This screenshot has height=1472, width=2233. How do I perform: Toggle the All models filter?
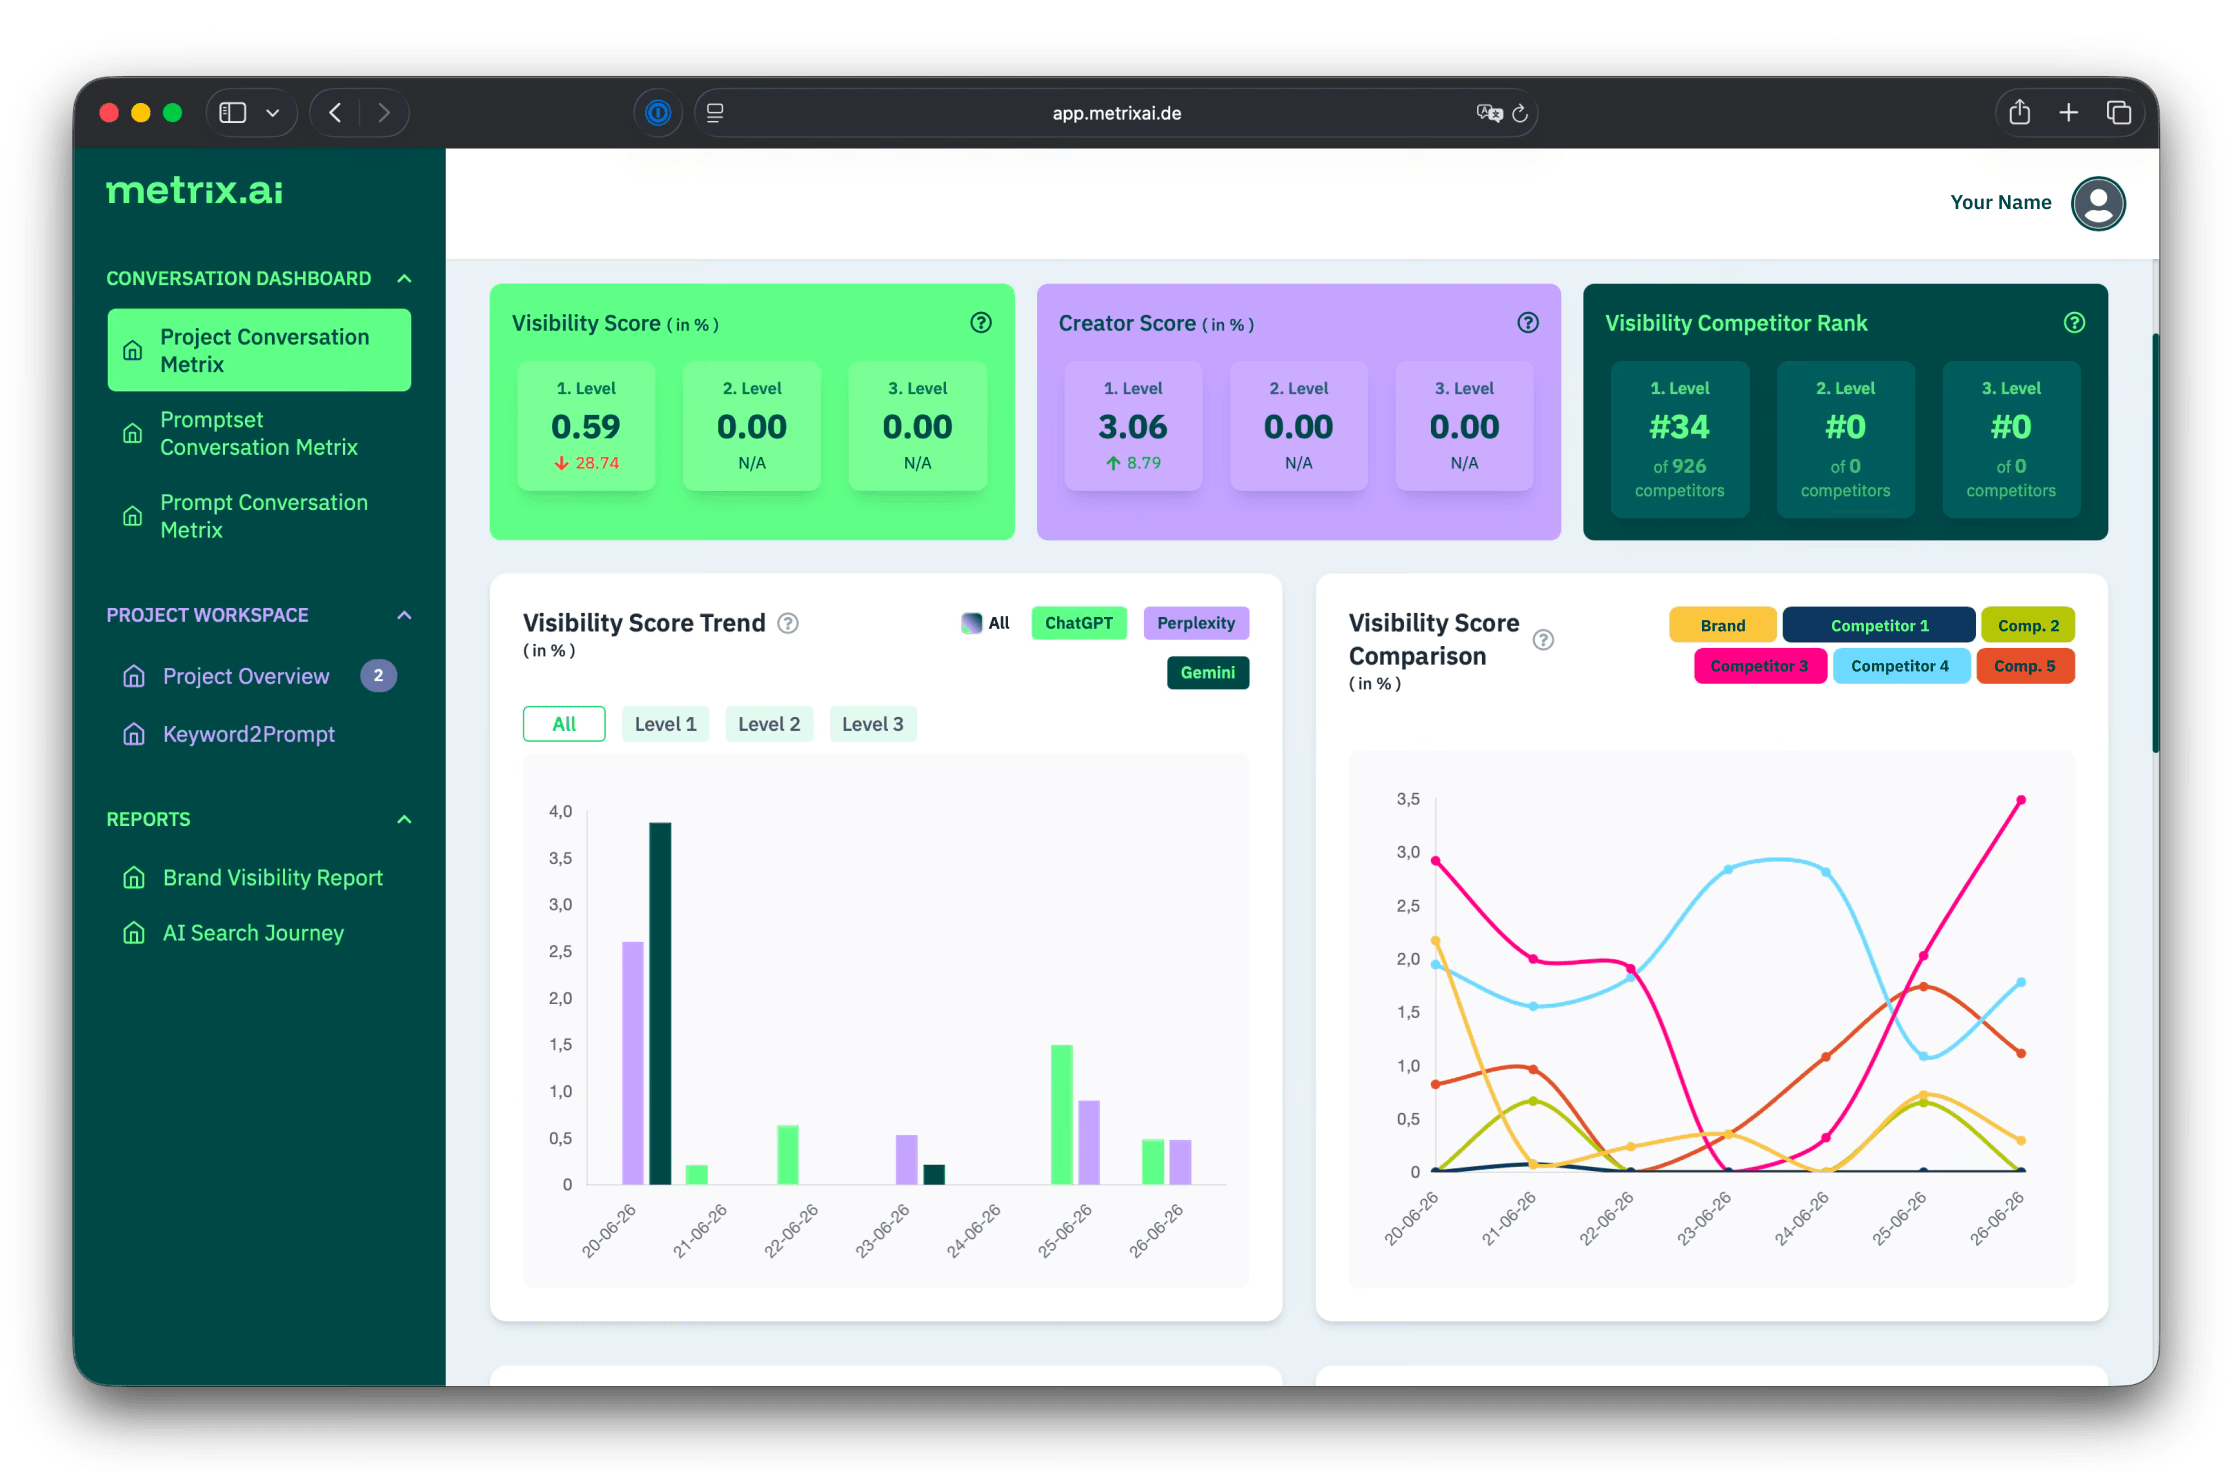pos(986,623)
